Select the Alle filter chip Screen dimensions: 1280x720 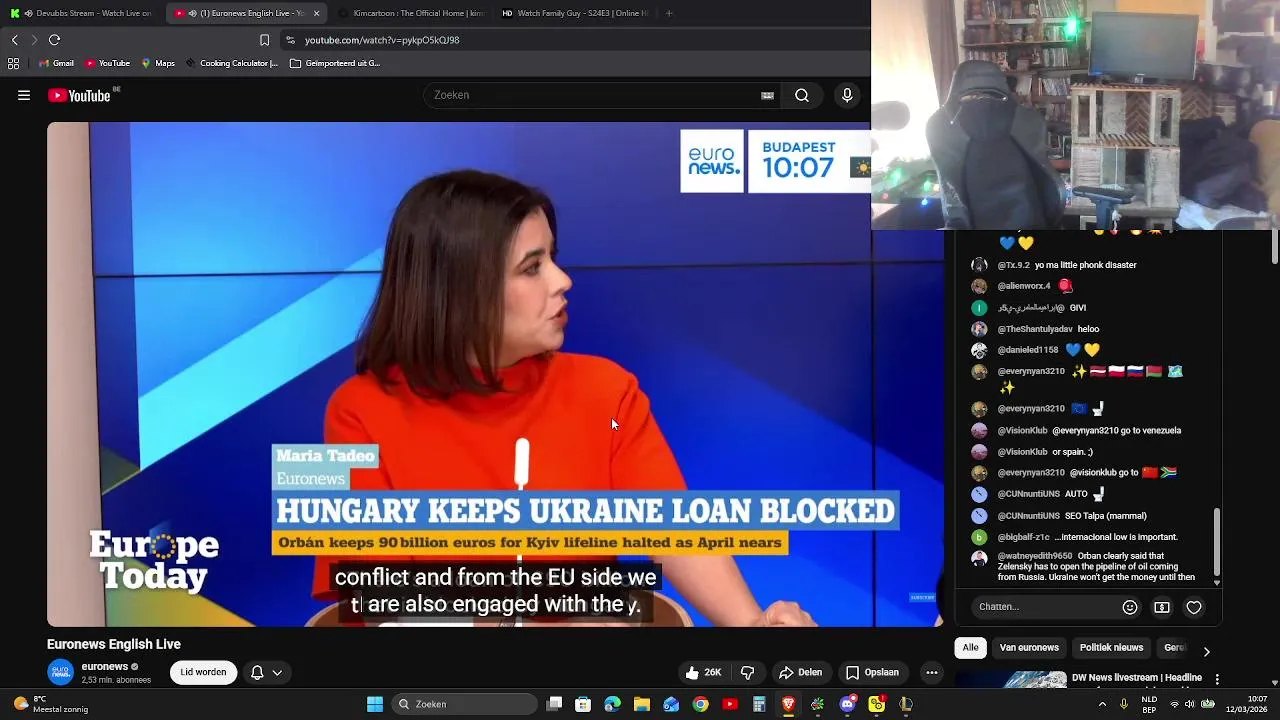pyautogui.click(x=970, y=648)
